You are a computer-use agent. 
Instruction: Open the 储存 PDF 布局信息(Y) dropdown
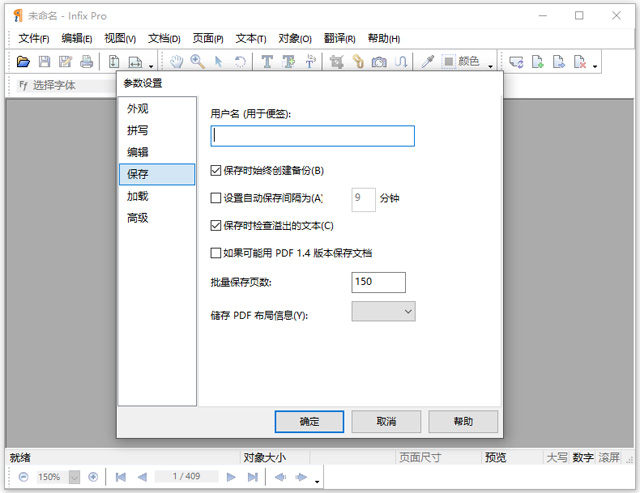click(x=383, y=311)
